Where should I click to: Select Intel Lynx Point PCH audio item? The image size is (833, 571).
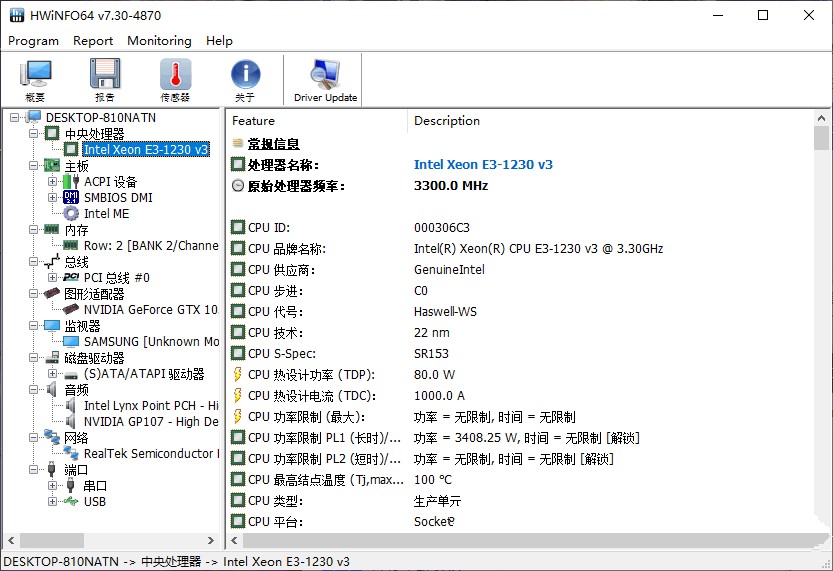click(x=151, y=405)
